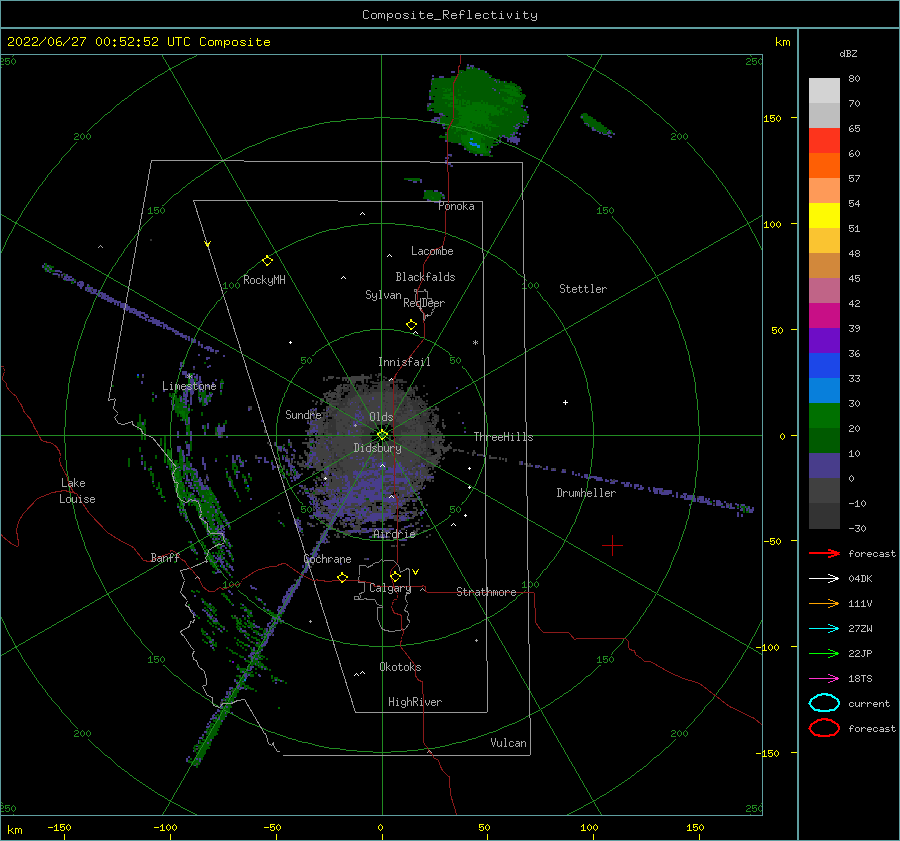This screenshot has width=900, height=841.
Task: Select the 65 dBZ red color swatch
Action: coord(824,141)
